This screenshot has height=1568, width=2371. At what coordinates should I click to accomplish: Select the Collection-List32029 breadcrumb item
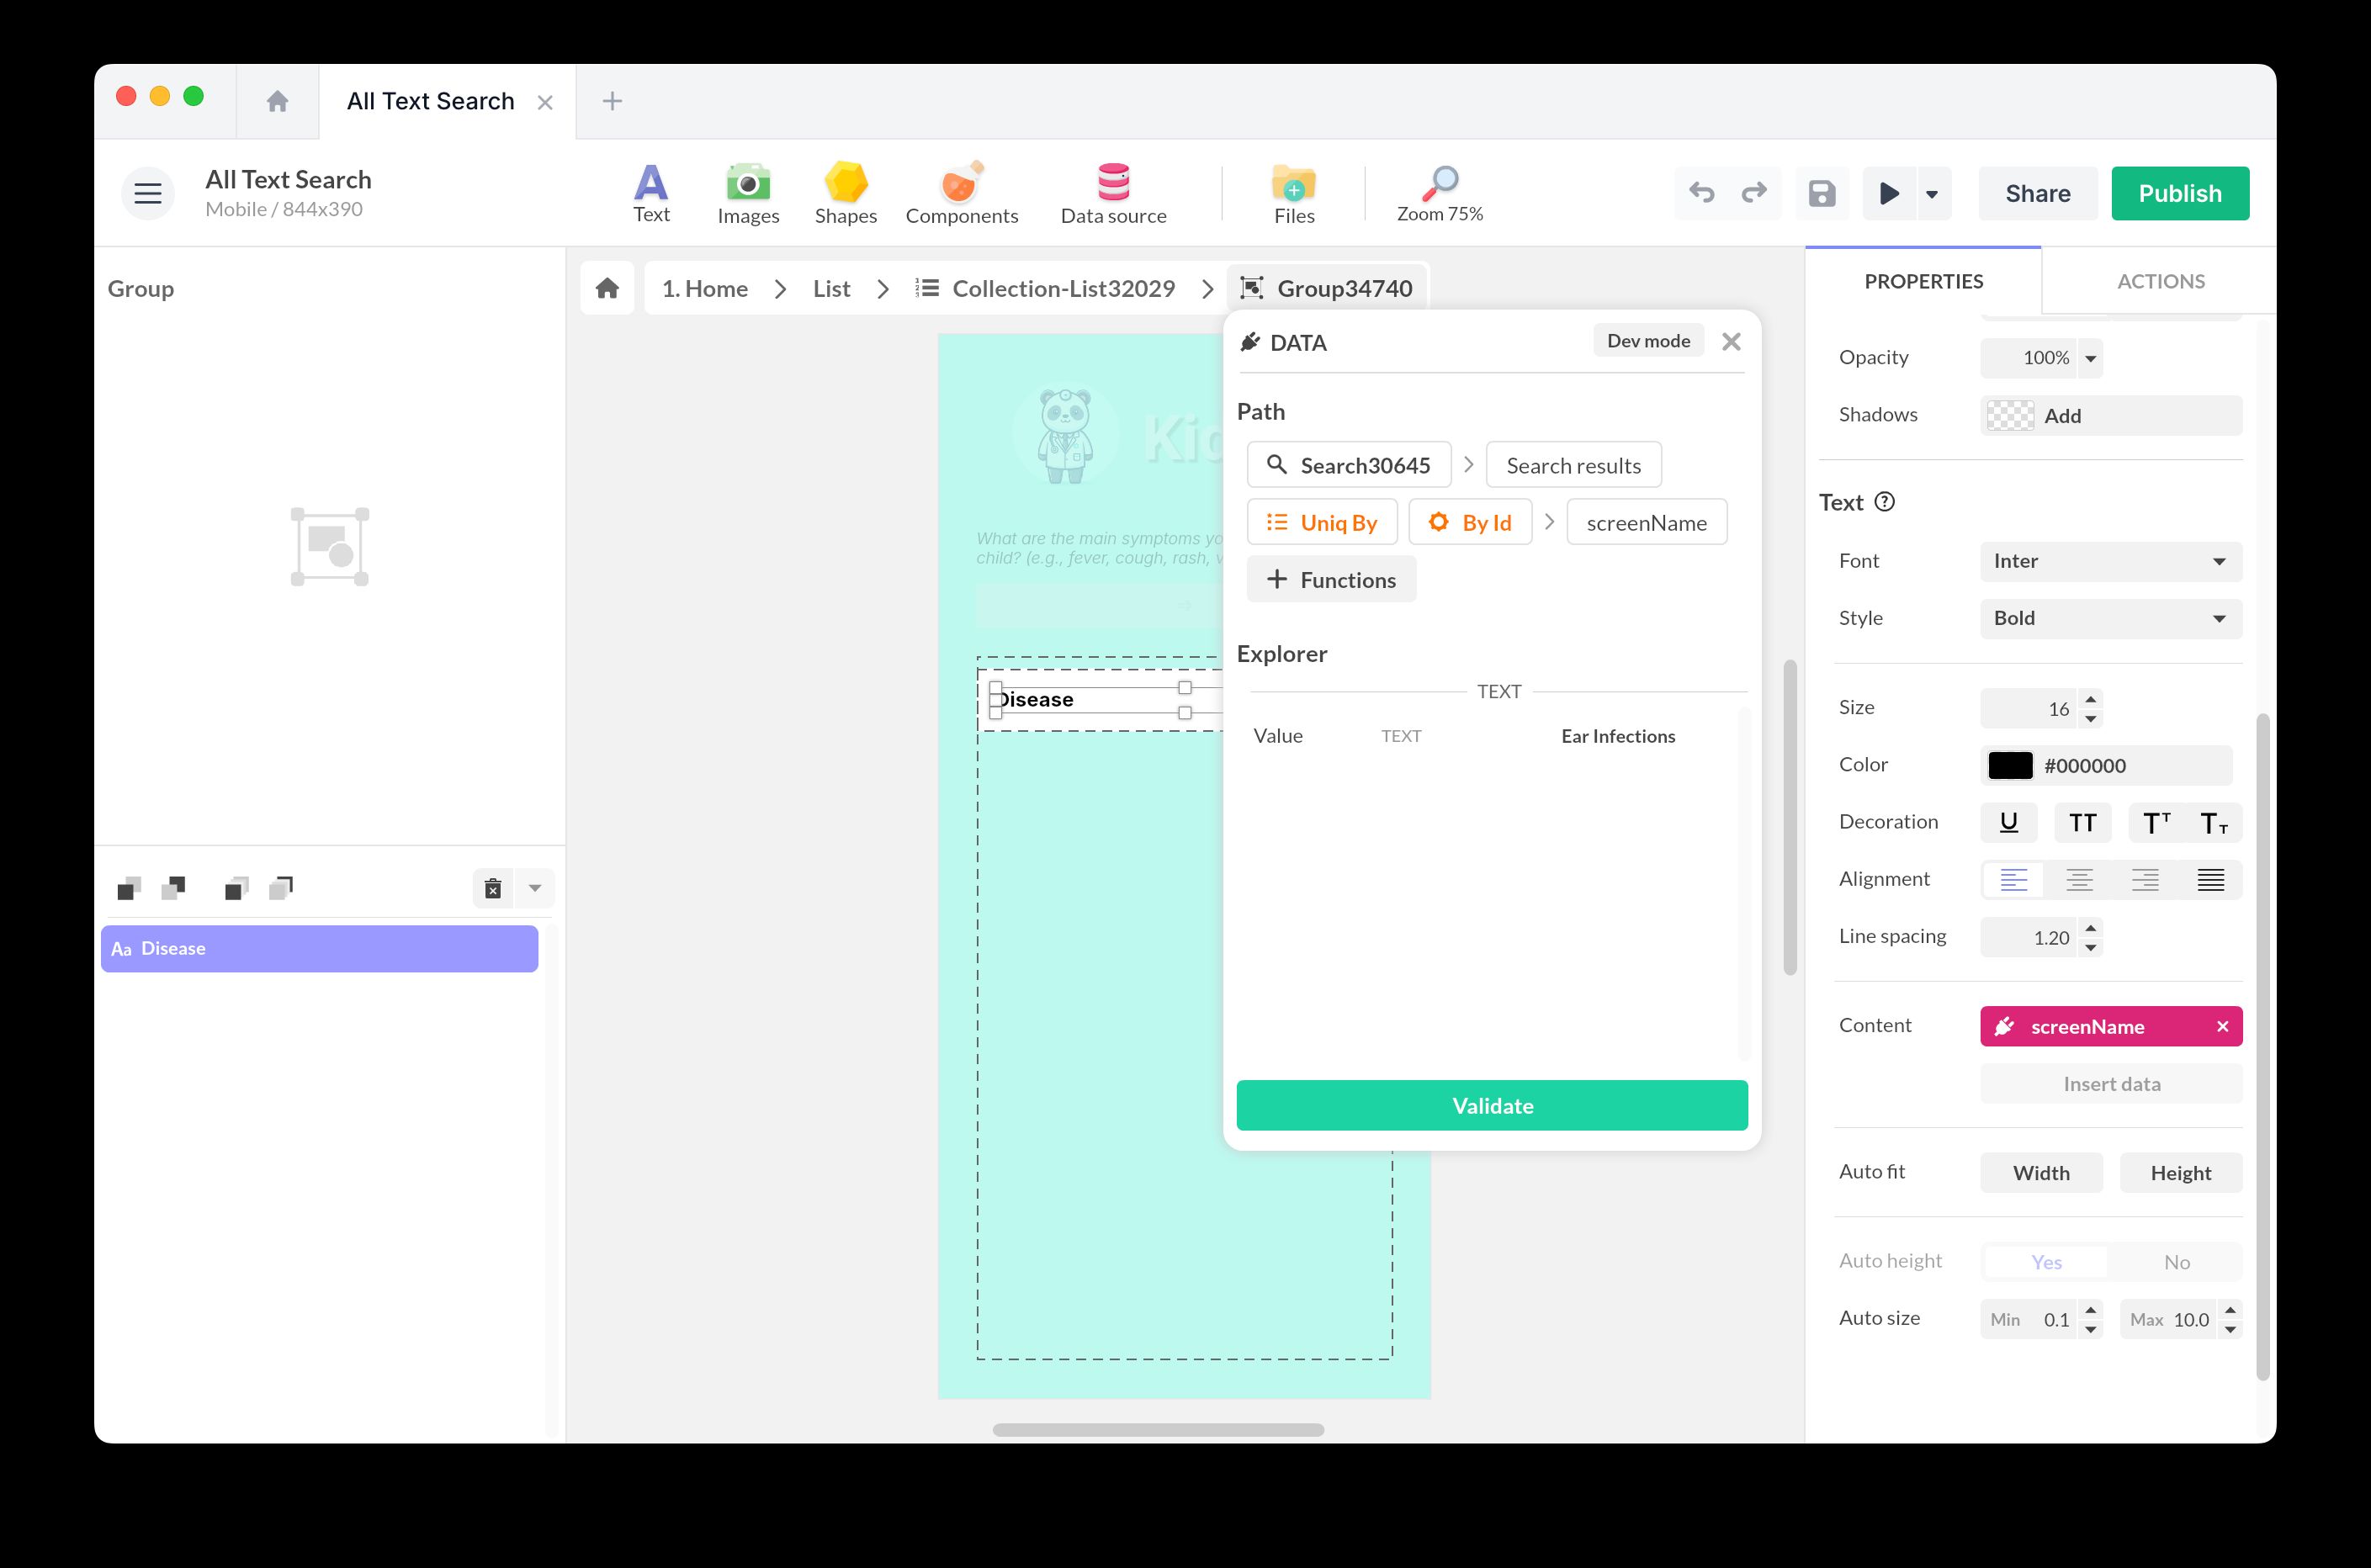click(x=1063, y=288)
